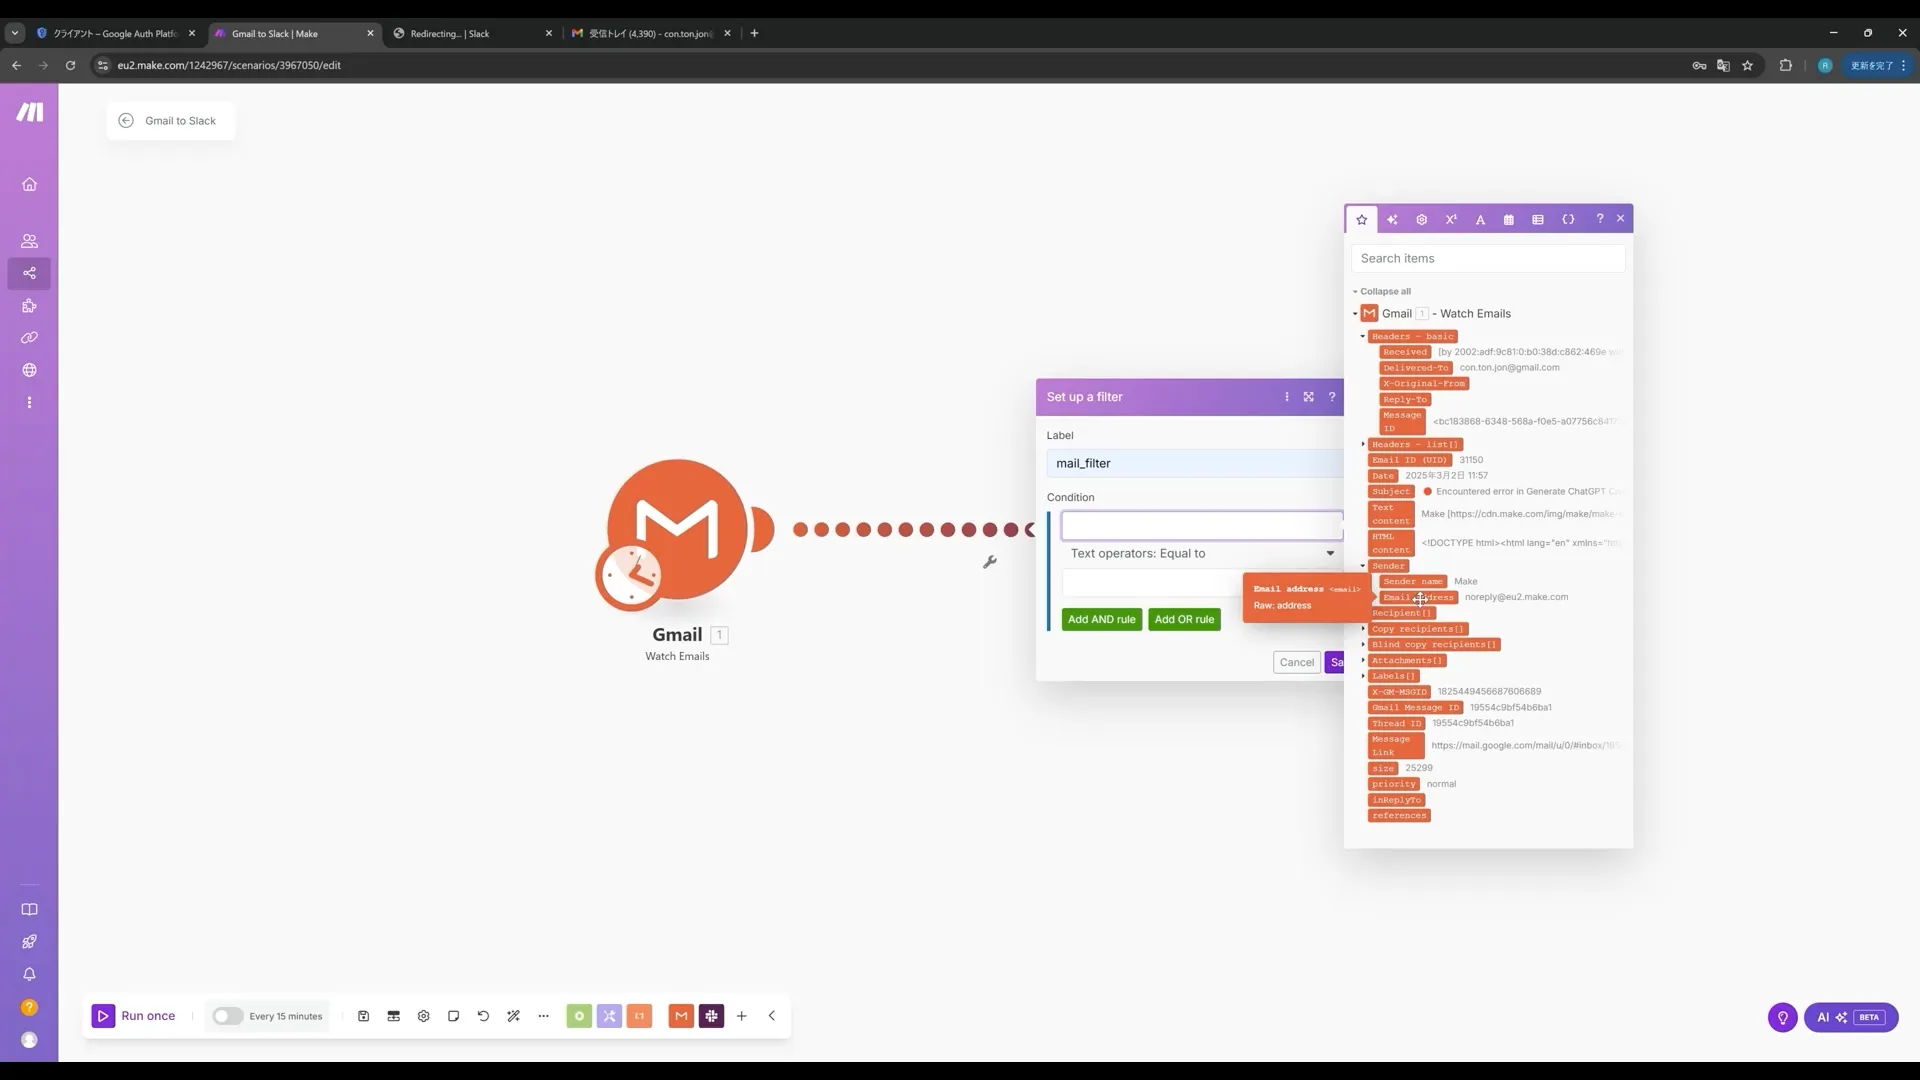Image resolution: width=1920 pixels, height=1080 pixels.
Task: Open the math functions tab
Action: pos(1451,219)
